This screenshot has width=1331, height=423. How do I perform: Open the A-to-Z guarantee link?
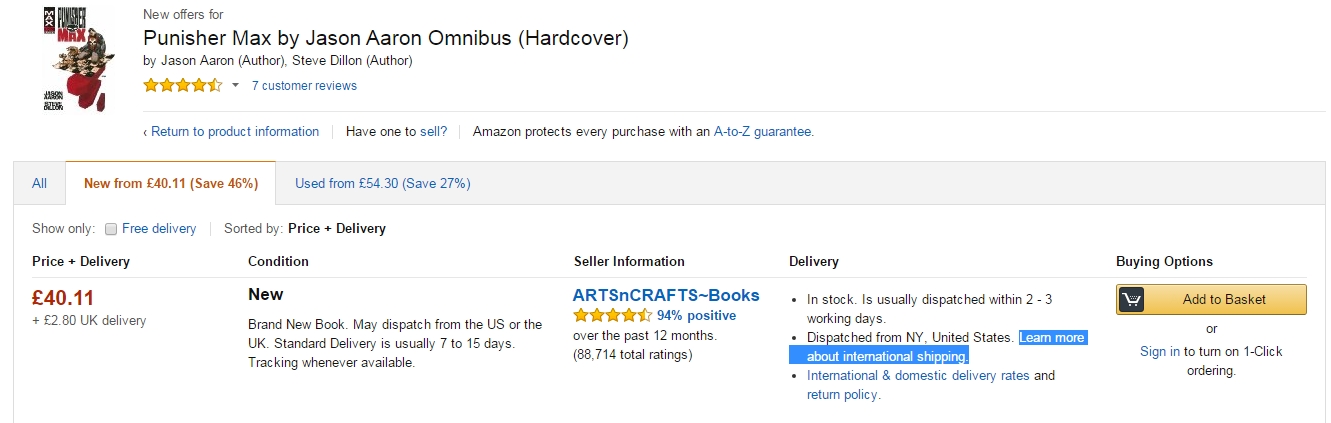tap(763, 131)
